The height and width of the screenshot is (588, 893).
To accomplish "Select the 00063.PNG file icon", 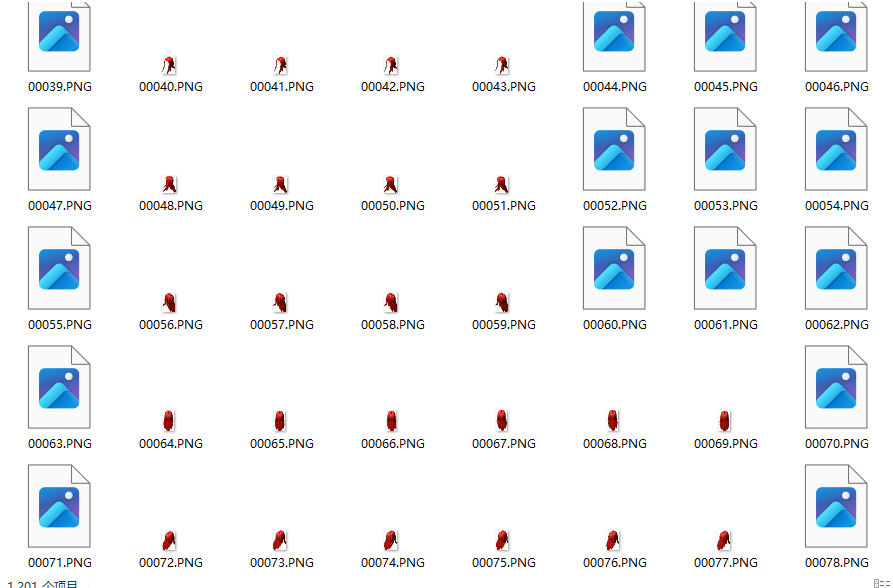I will (59, 387).
